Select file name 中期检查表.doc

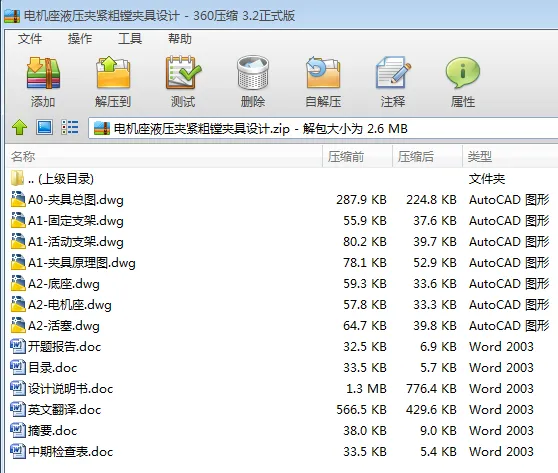(70, 452)
